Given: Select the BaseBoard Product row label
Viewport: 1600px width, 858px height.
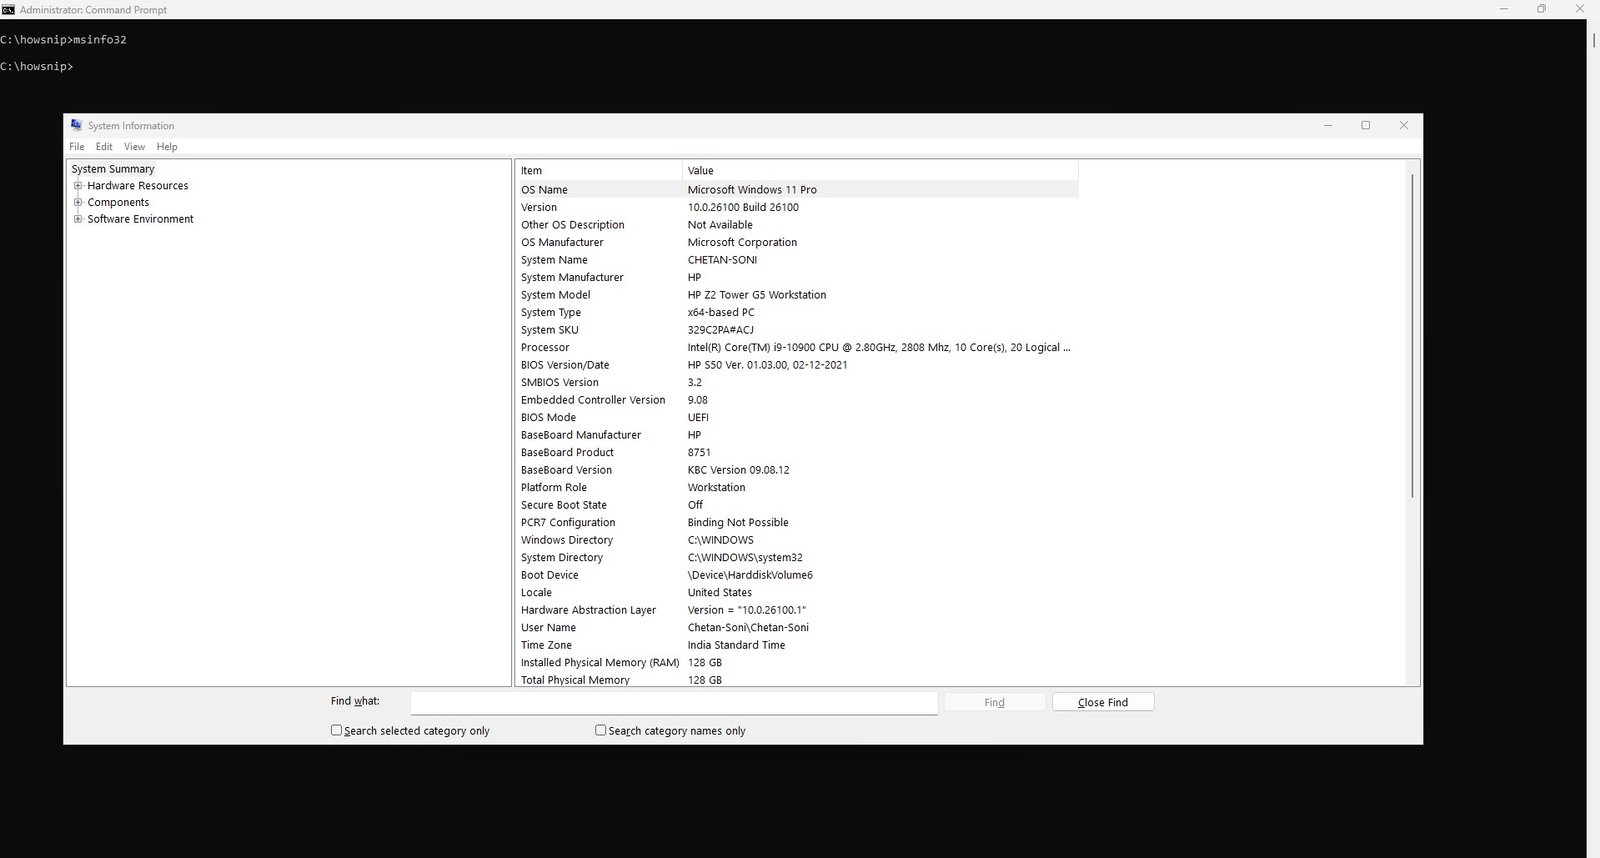Looking at the screenshot, I should pyautogui.click(x=567, y=452).
